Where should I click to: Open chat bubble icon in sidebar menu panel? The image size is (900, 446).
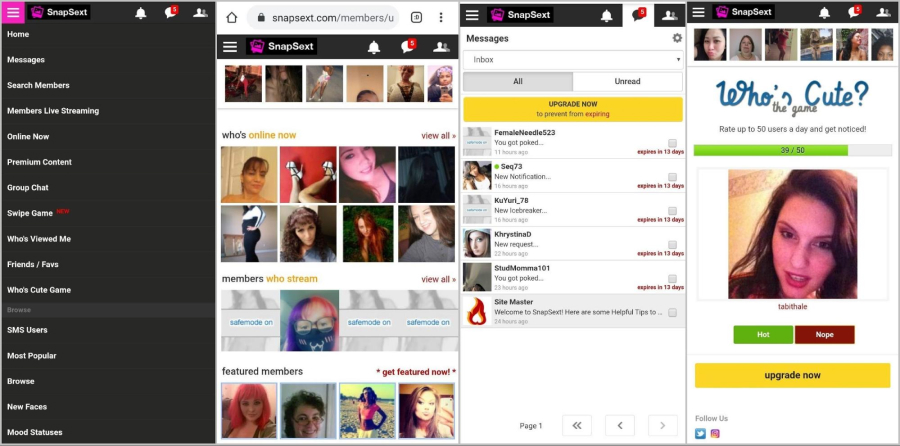click(171, 12)
